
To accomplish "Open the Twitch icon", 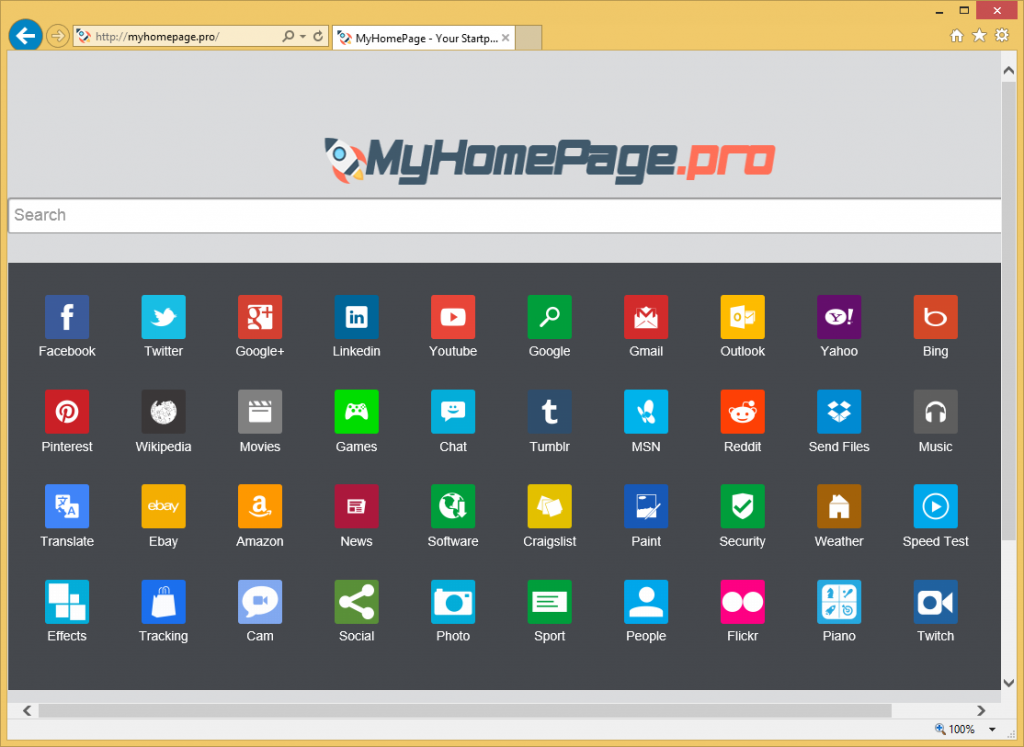I will [935, 602].
